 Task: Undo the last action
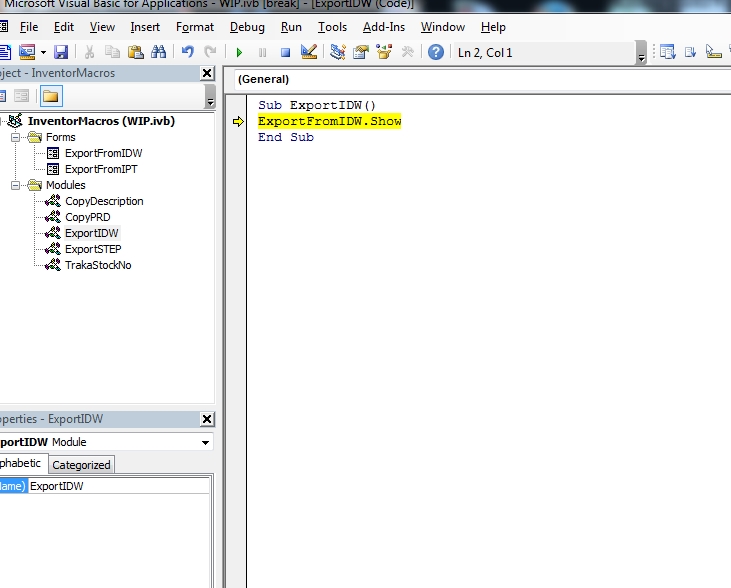[x=188, y=52]
